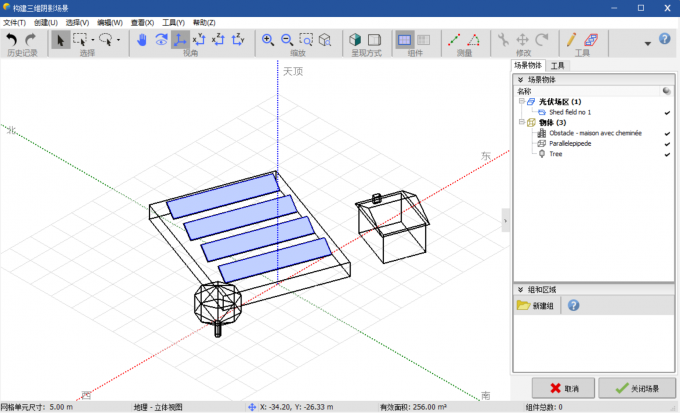Viewport: 680px width, 413px height.
Task: Activate the orbit view tool
Action: pyautogui.click(x=161, y=40)
